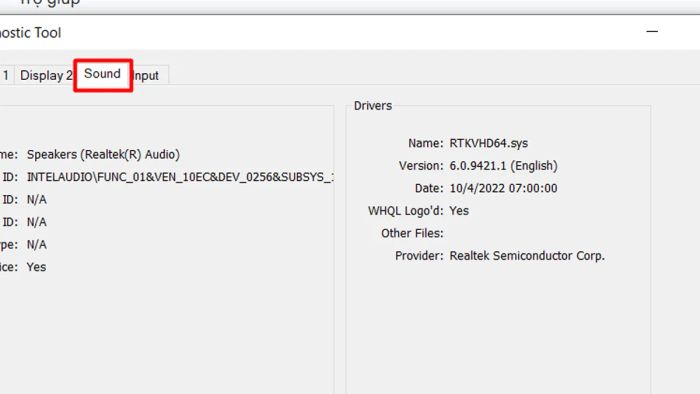
Task: Select the date 10/4/2022 07:00:00
Action: [x=503, y=188]
